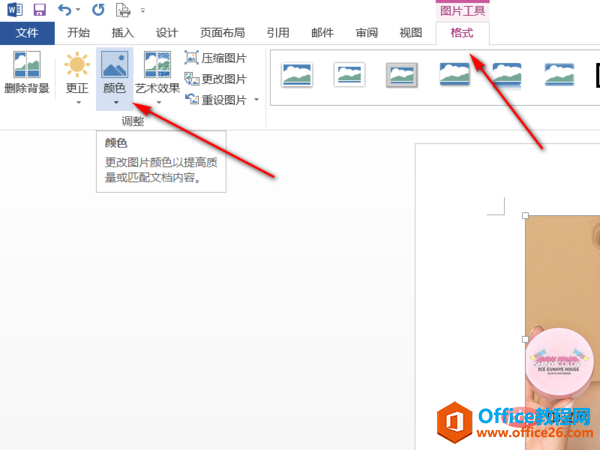
Task: Undo the last action with the undo arrow
Action: [64, 10]
